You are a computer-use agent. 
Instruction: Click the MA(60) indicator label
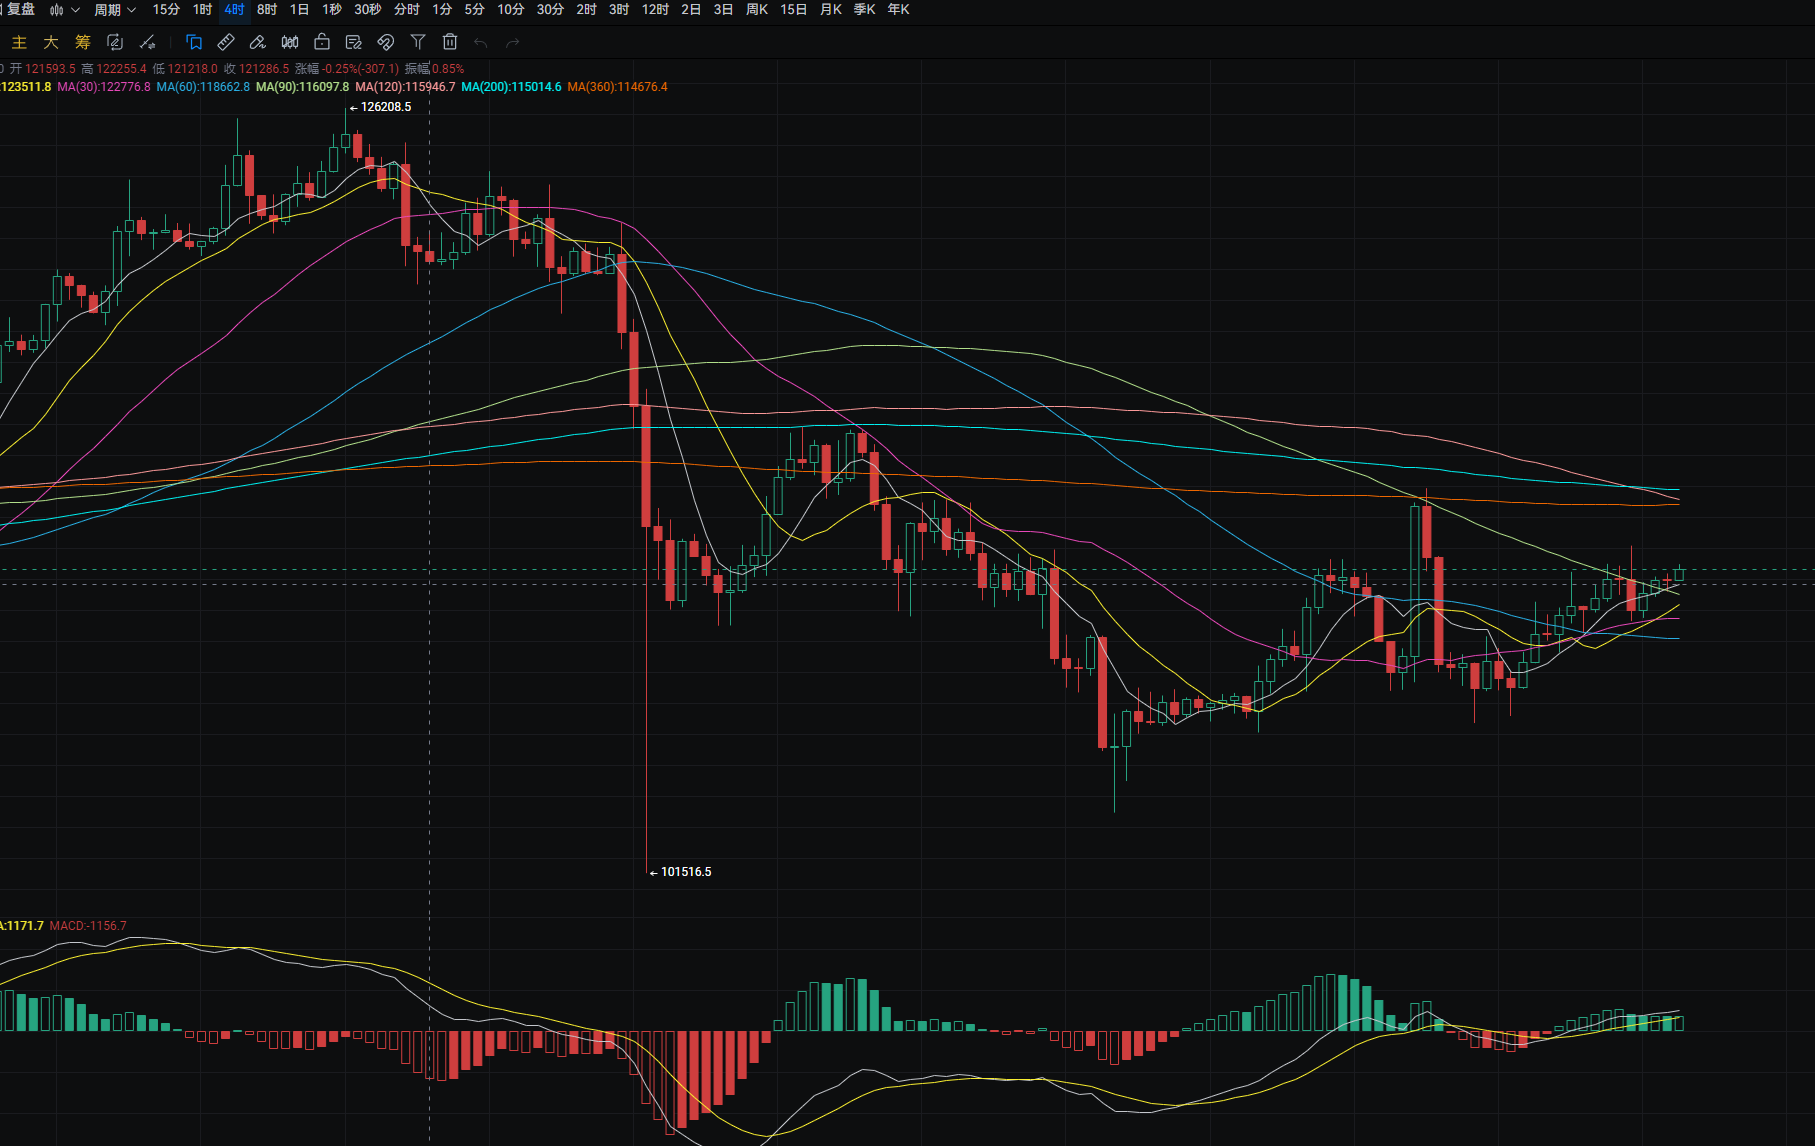(x=203, y=87)
